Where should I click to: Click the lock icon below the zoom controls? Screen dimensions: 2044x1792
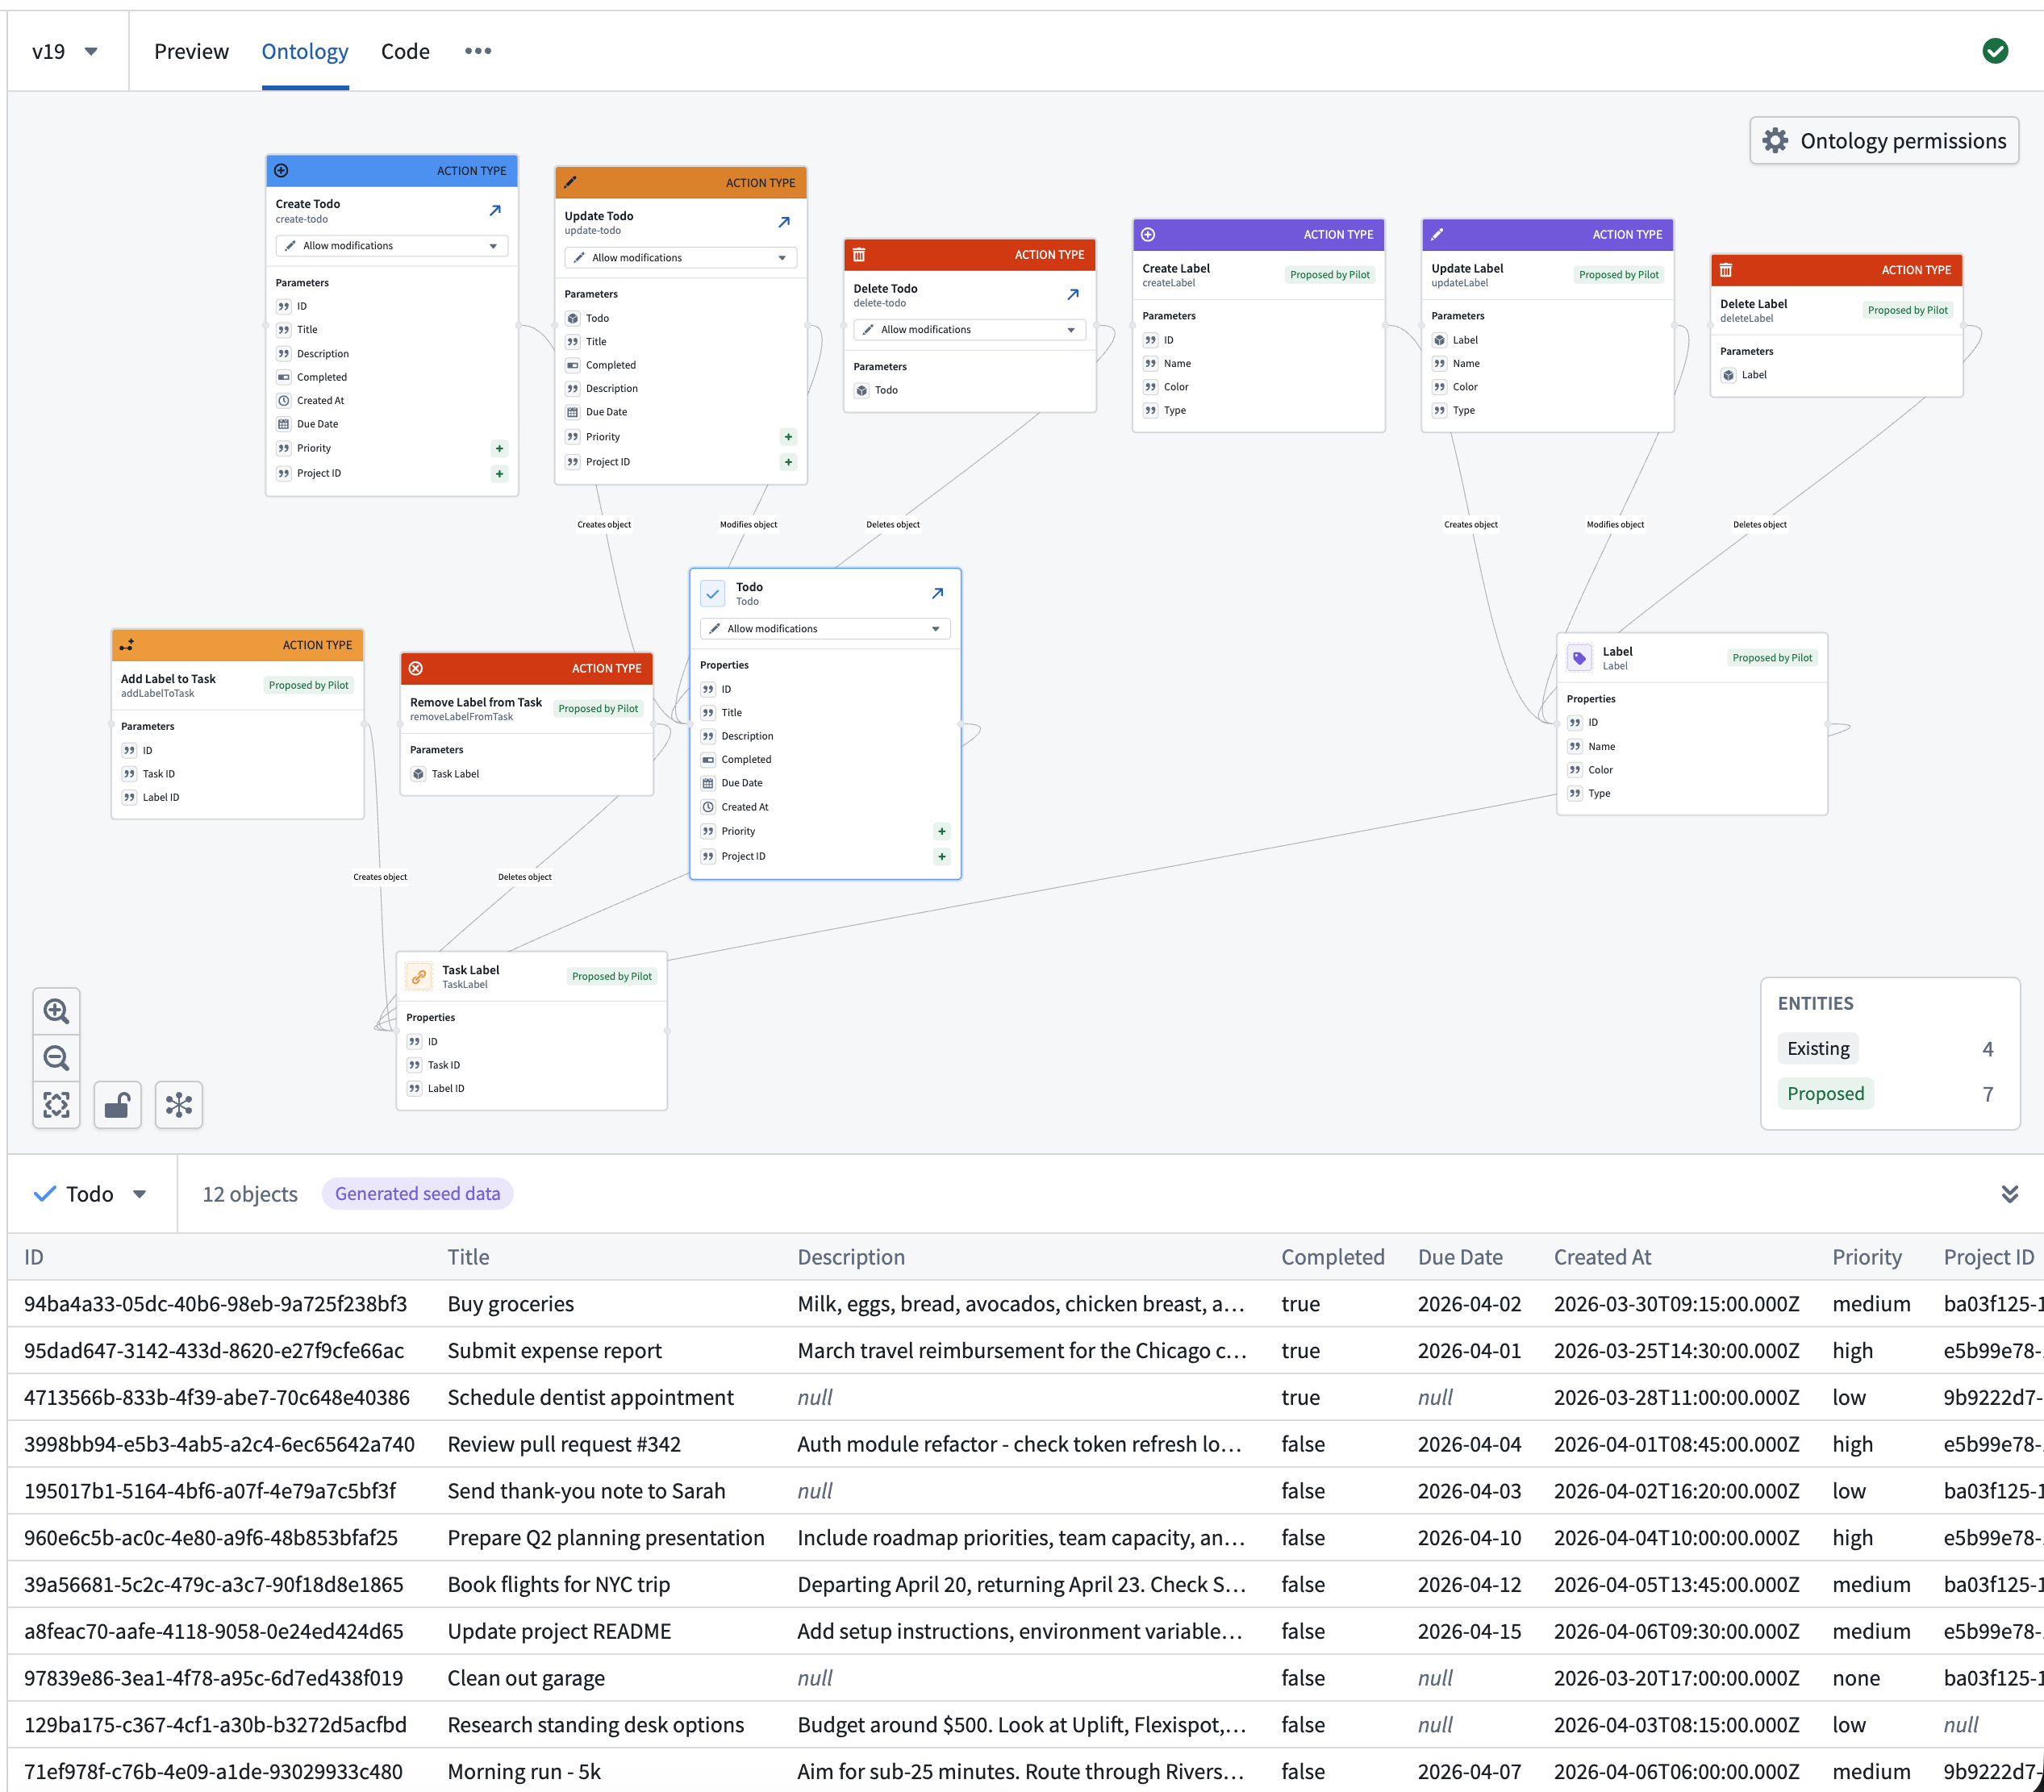[117, 1104]
